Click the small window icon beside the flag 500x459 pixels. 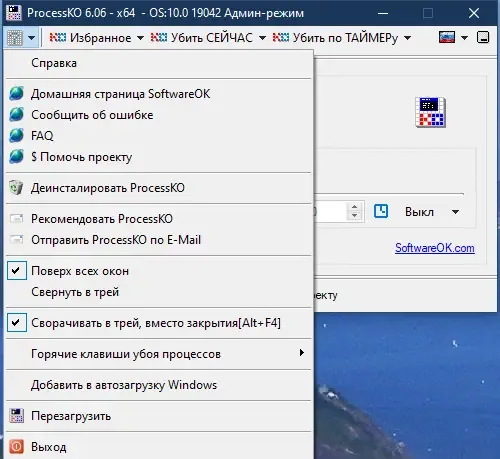(x=483, y=37)
